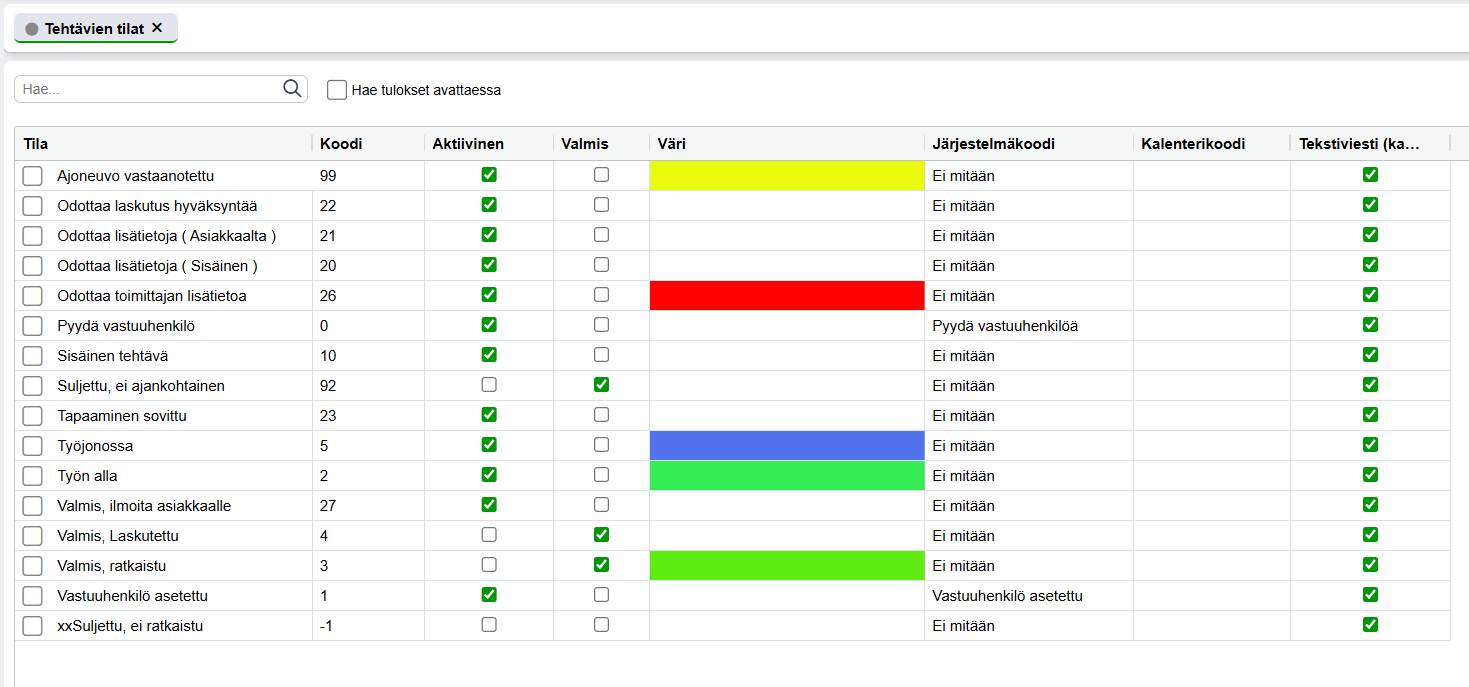Click lime color of Valmis, ratkaistu
Image resolution: width=1469 pixels, height=687 pixels.
[787, 566]
